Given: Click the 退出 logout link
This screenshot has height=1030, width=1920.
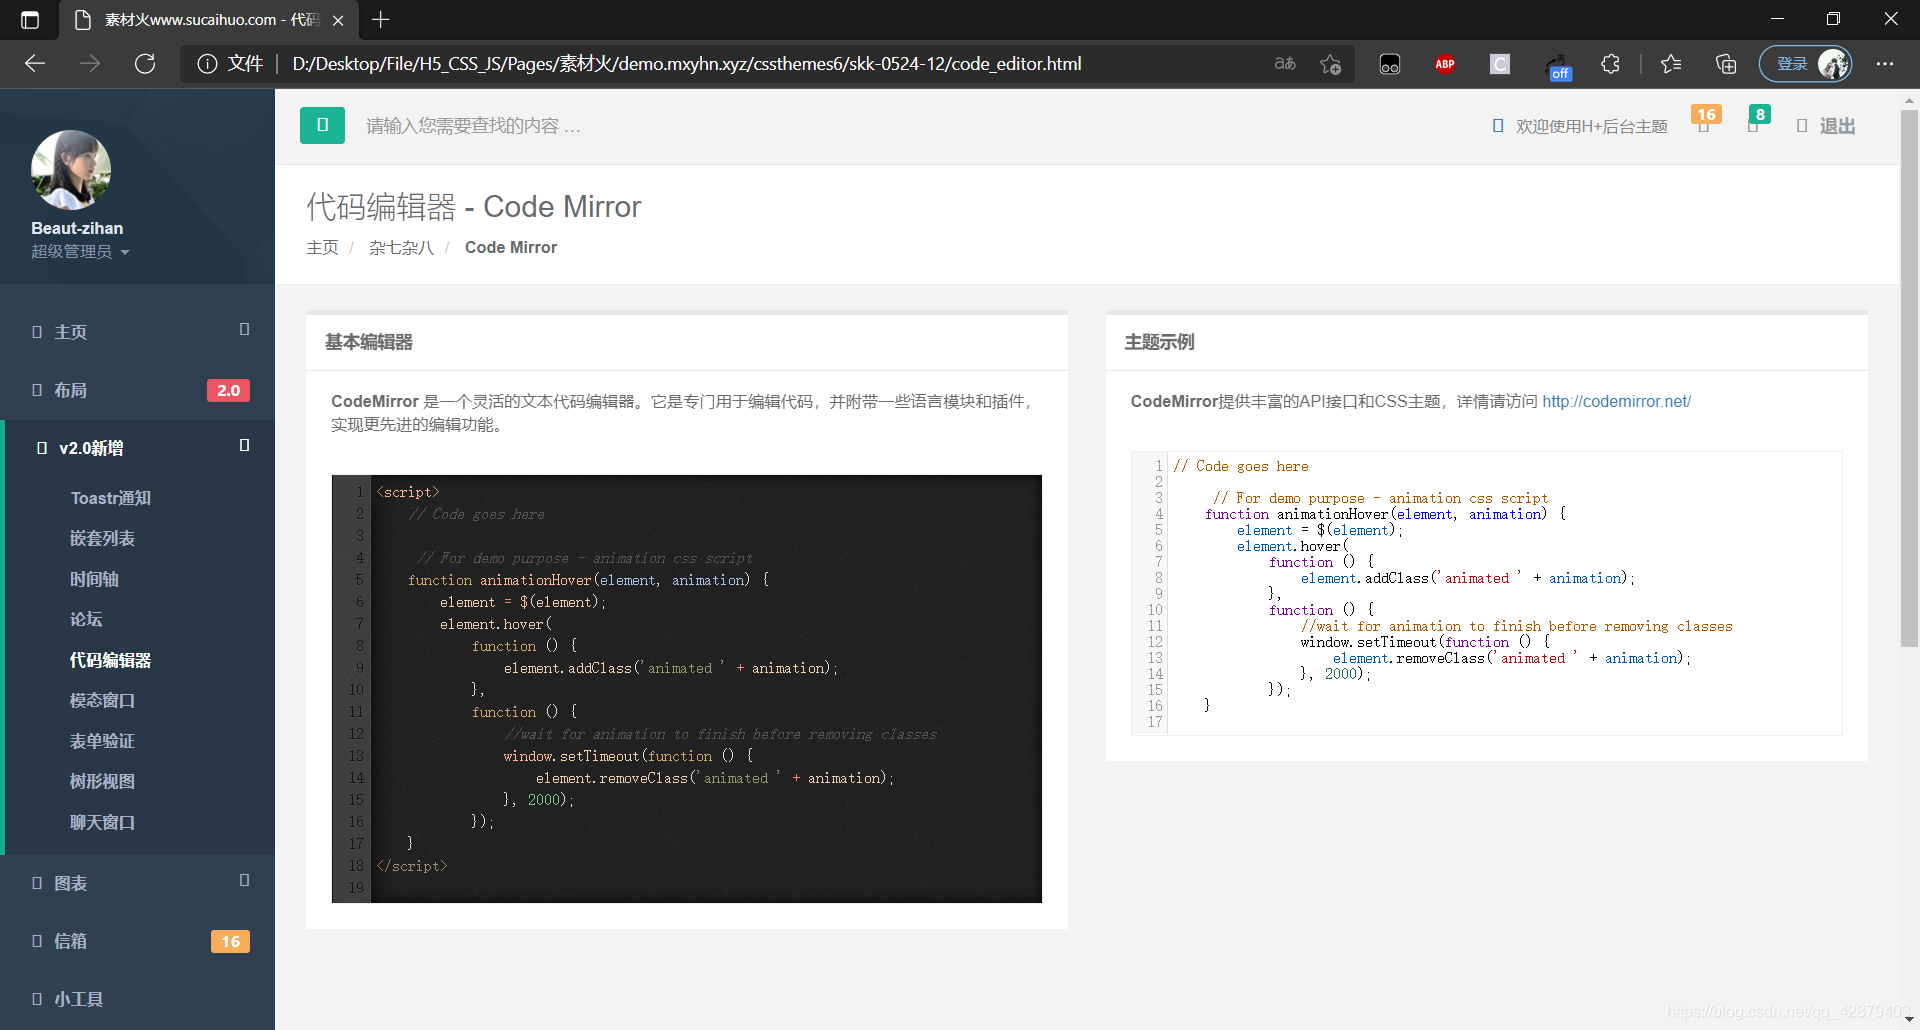Looking at the screenshot, I should [1826, 126].
